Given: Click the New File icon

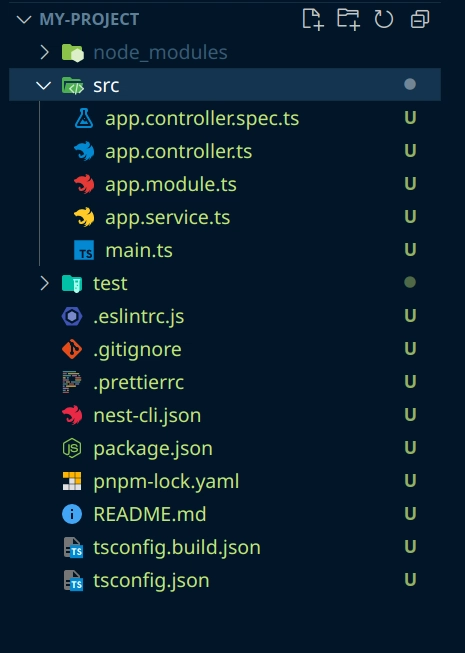Looking at the screenshot, I should [313, 20].
